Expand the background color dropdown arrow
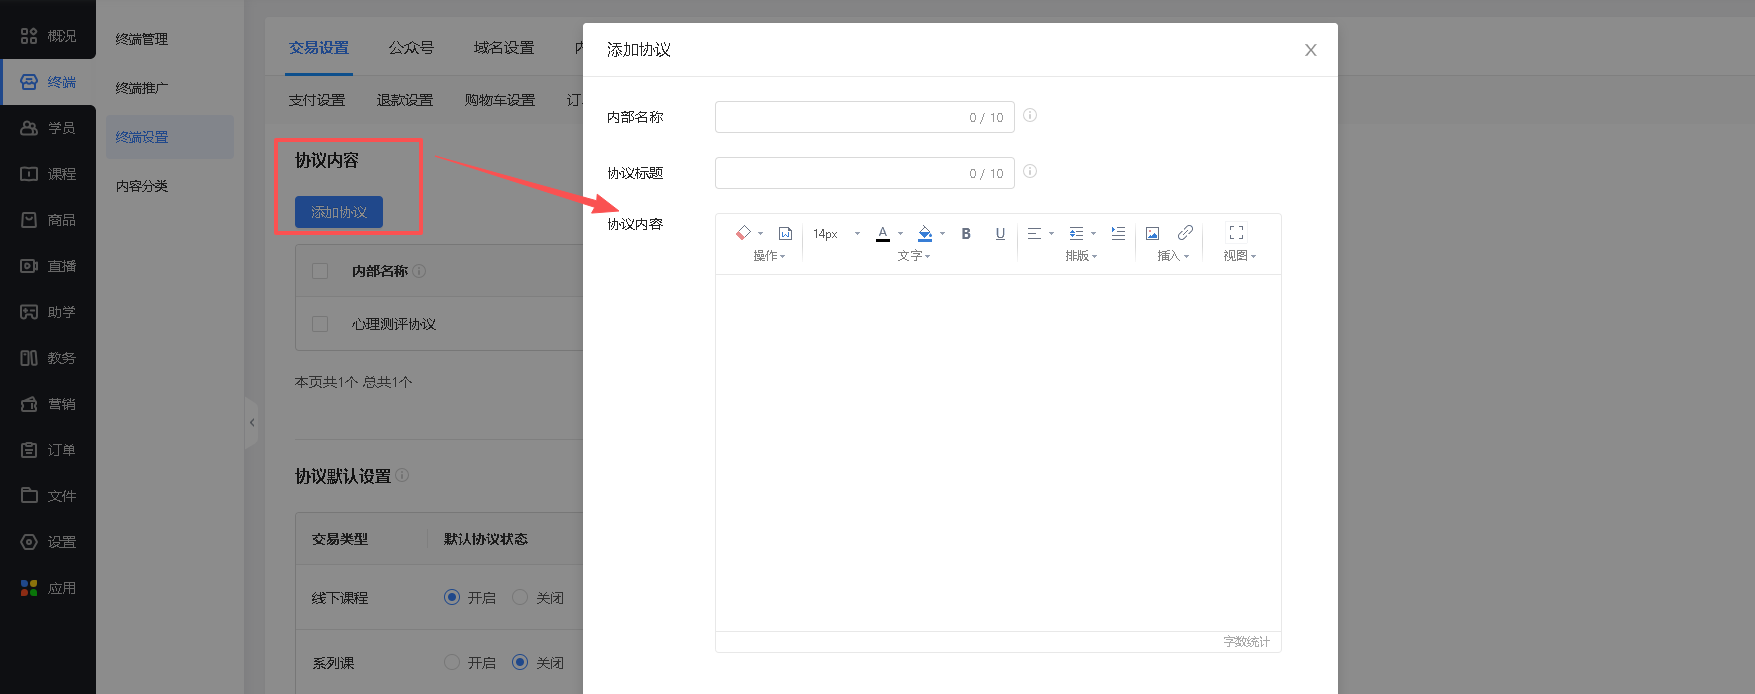The height and width of the screenshot is (694, 1755). click(942, 234)
